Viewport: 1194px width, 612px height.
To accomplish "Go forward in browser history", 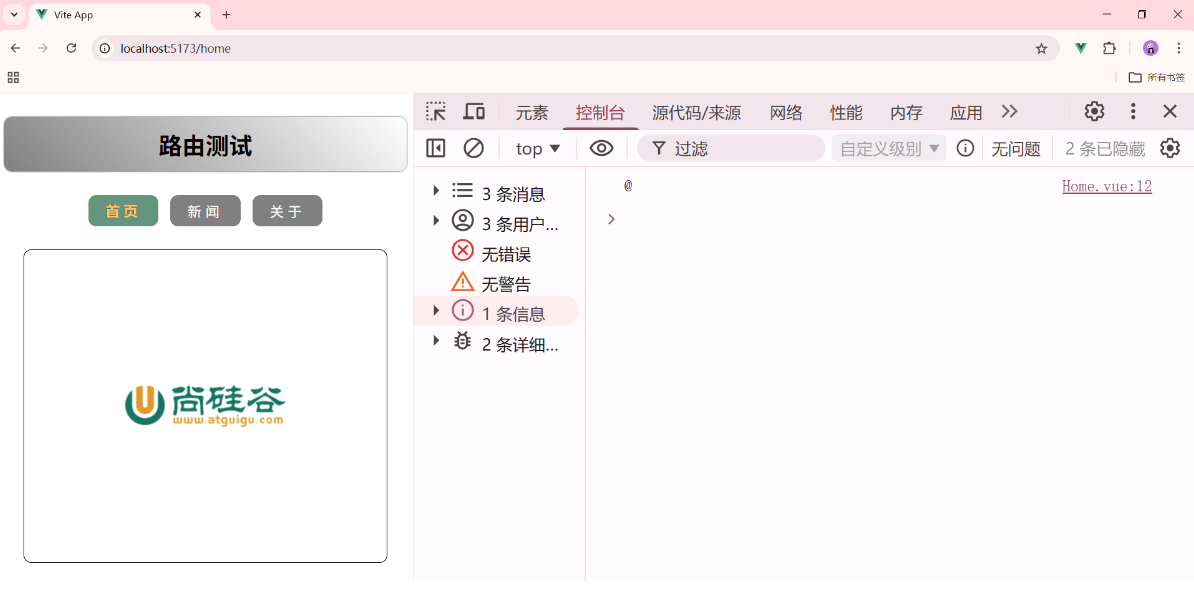I will click(x=43, y=48).
